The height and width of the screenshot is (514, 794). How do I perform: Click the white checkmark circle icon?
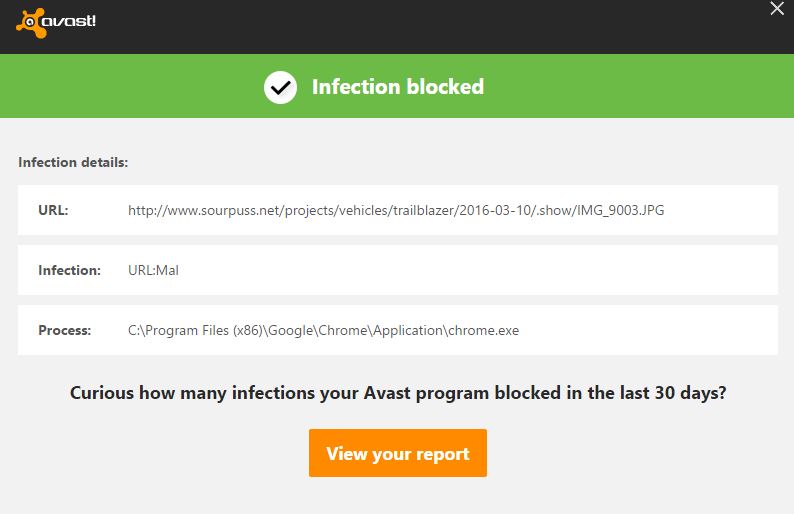[x=281, y=87]
